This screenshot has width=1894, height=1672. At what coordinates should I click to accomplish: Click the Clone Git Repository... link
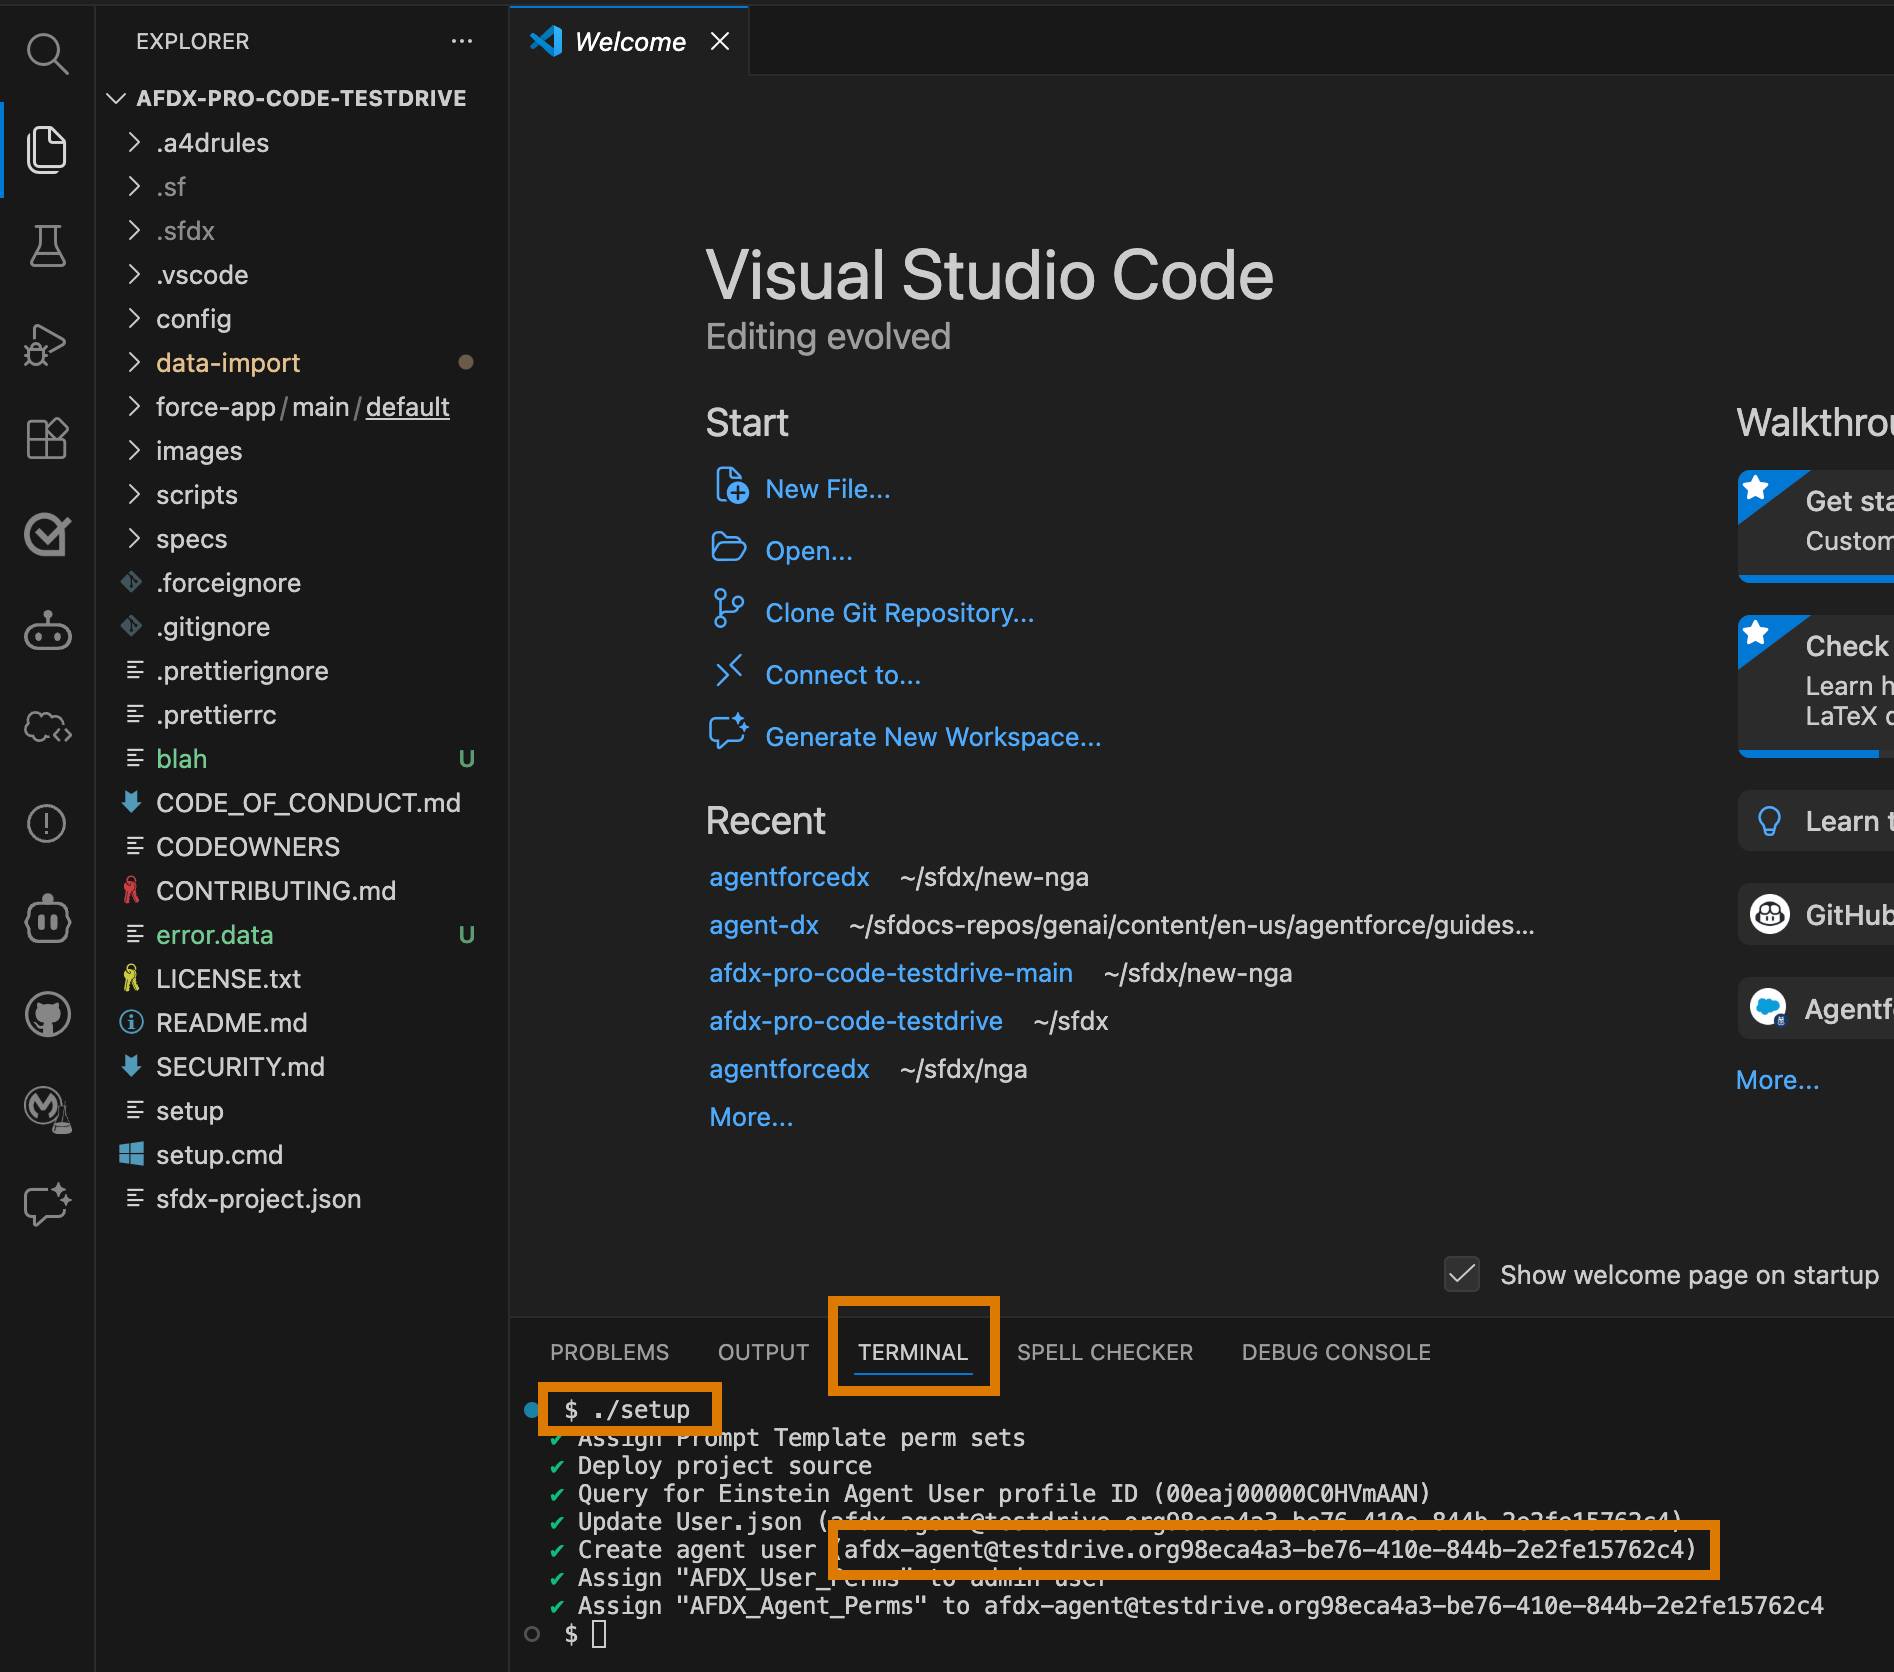900,613
